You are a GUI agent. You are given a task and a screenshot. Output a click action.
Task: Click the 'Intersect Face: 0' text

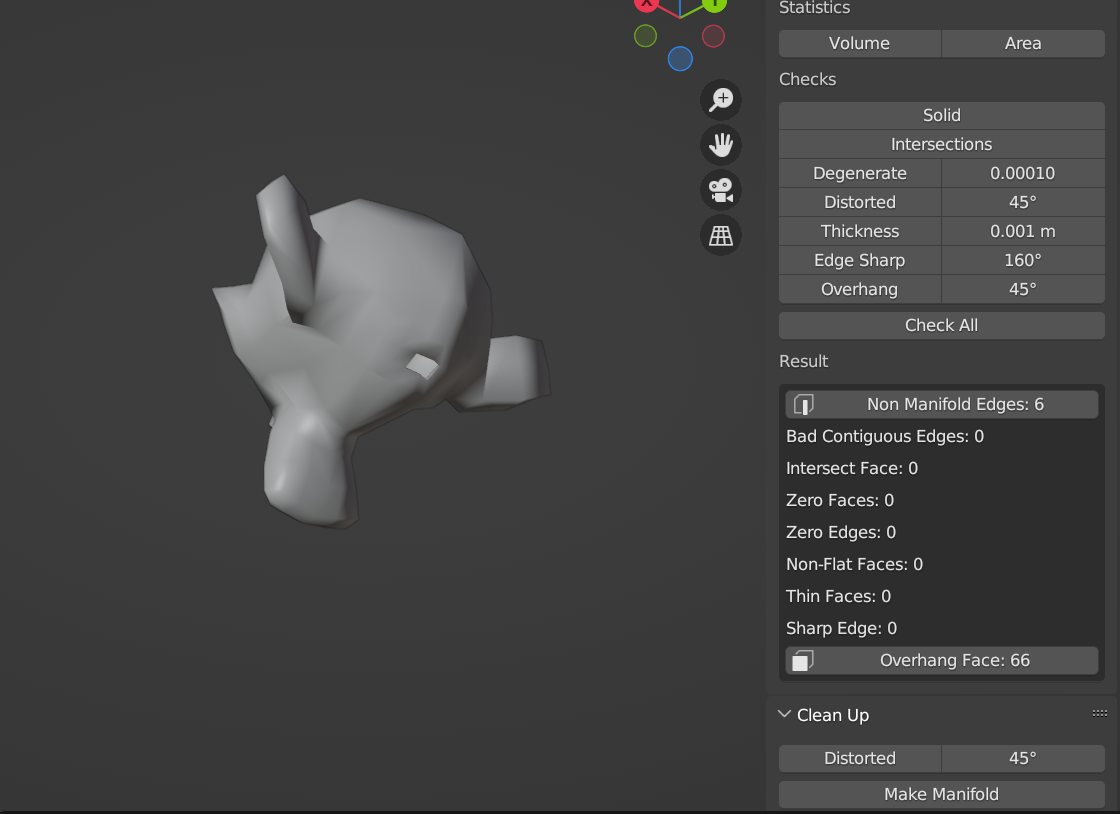point(851,468)
